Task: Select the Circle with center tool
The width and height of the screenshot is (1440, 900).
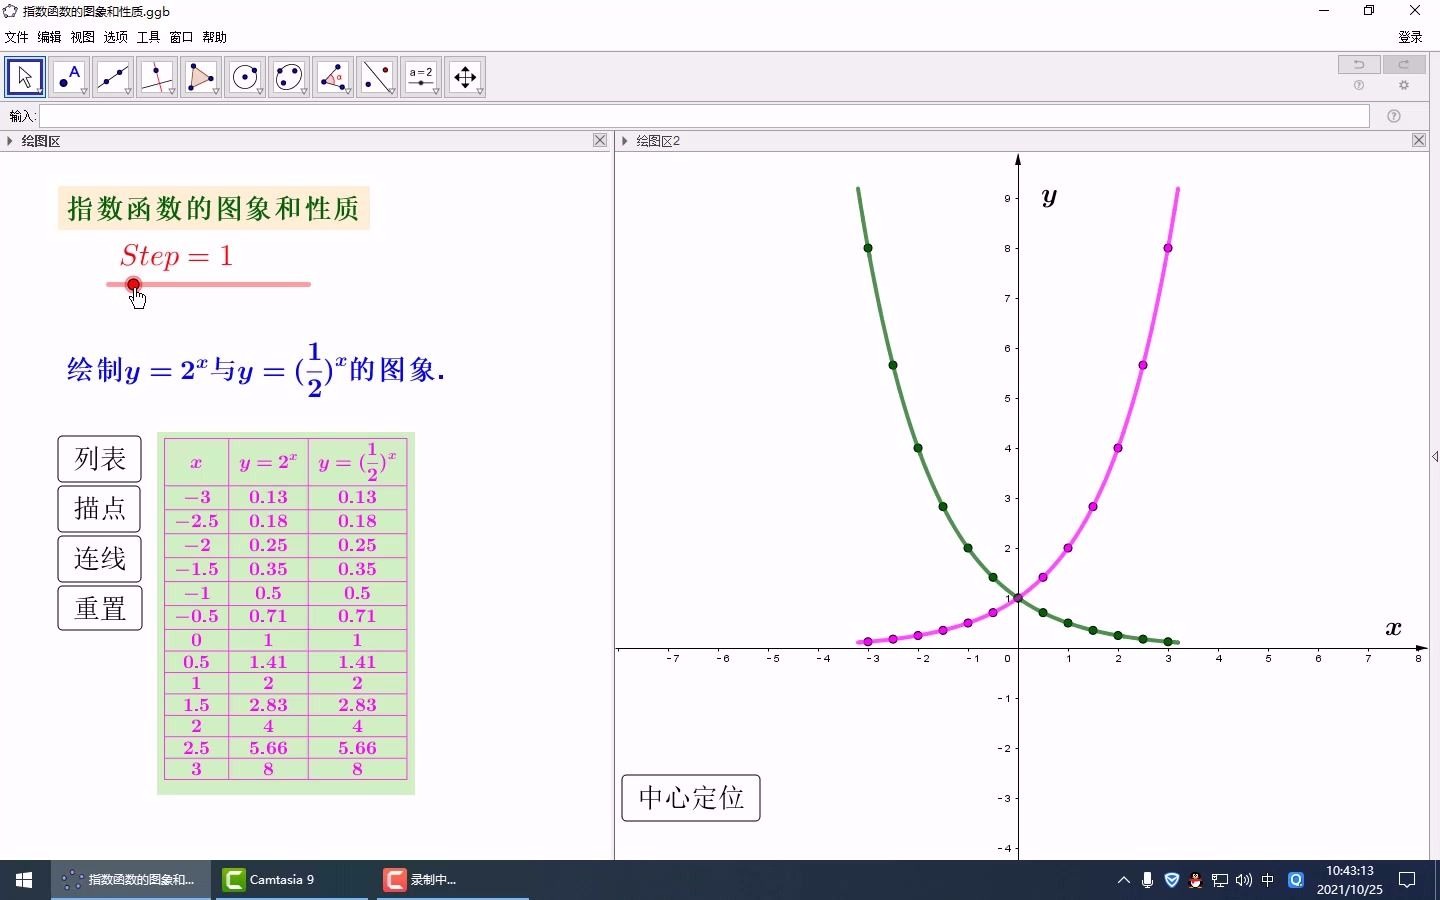Action: (245, 77)
